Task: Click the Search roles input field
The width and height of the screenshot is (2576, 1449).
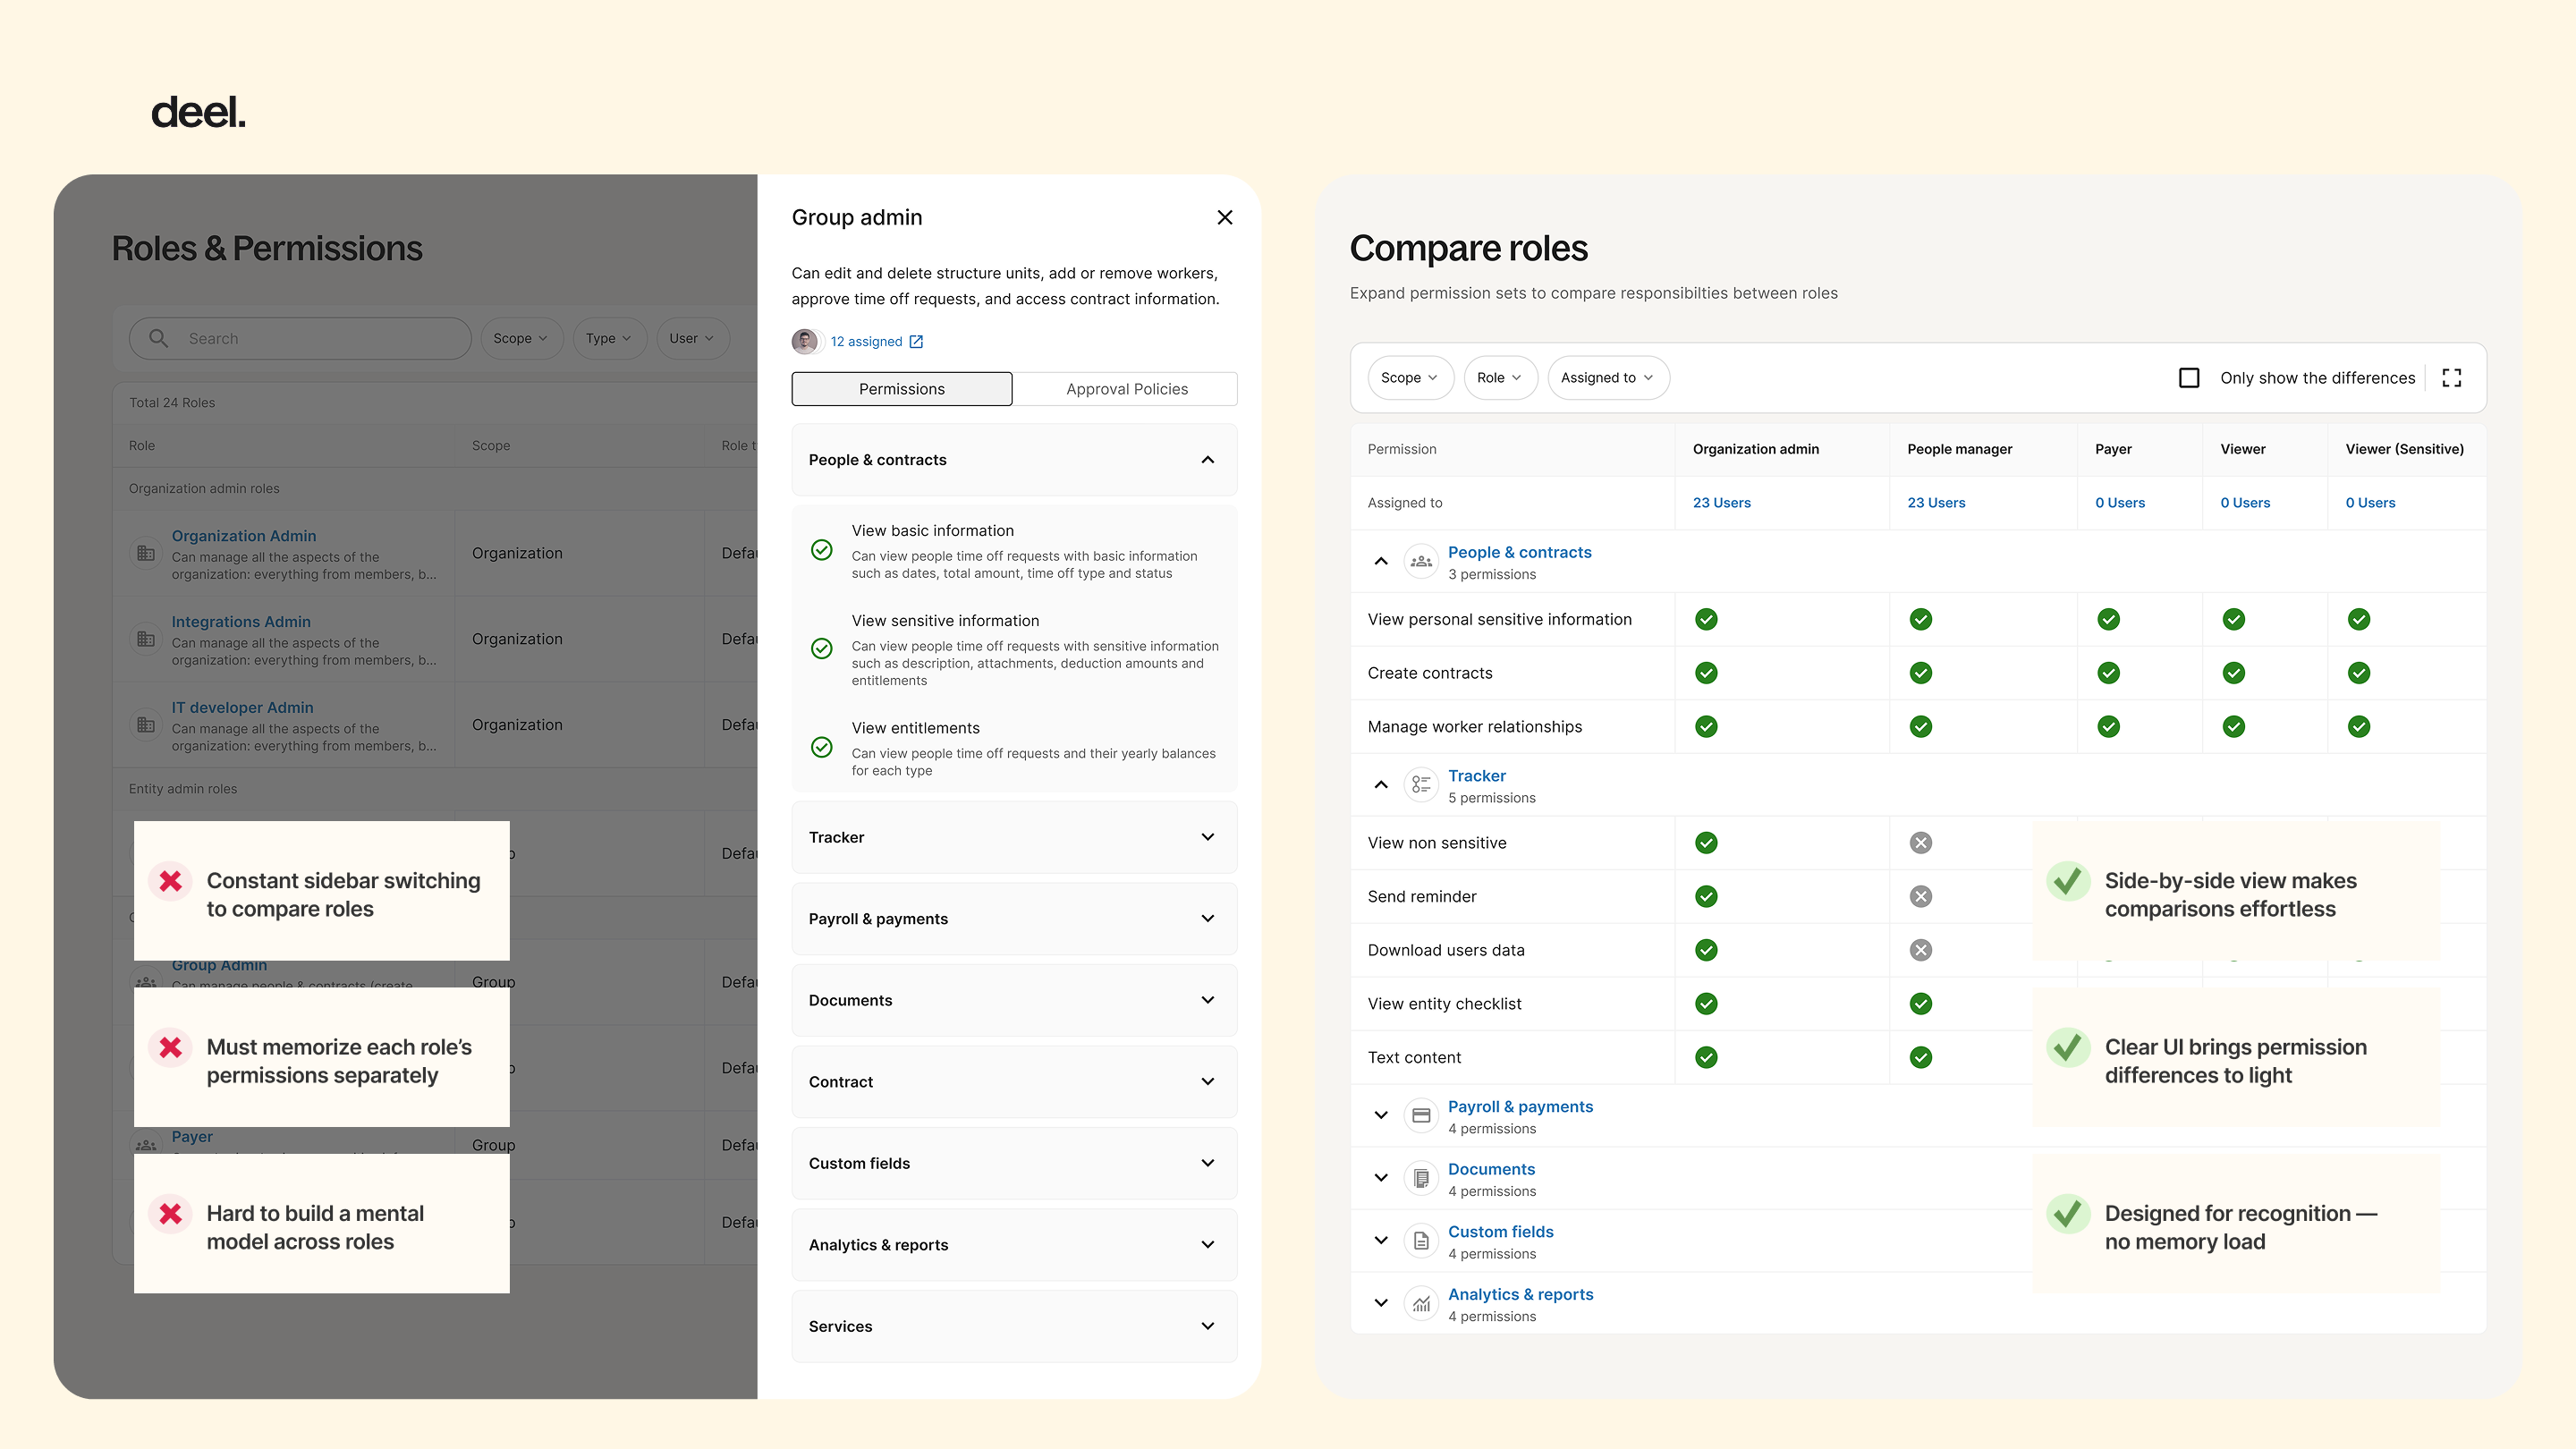Action: [x=300, y=339]
